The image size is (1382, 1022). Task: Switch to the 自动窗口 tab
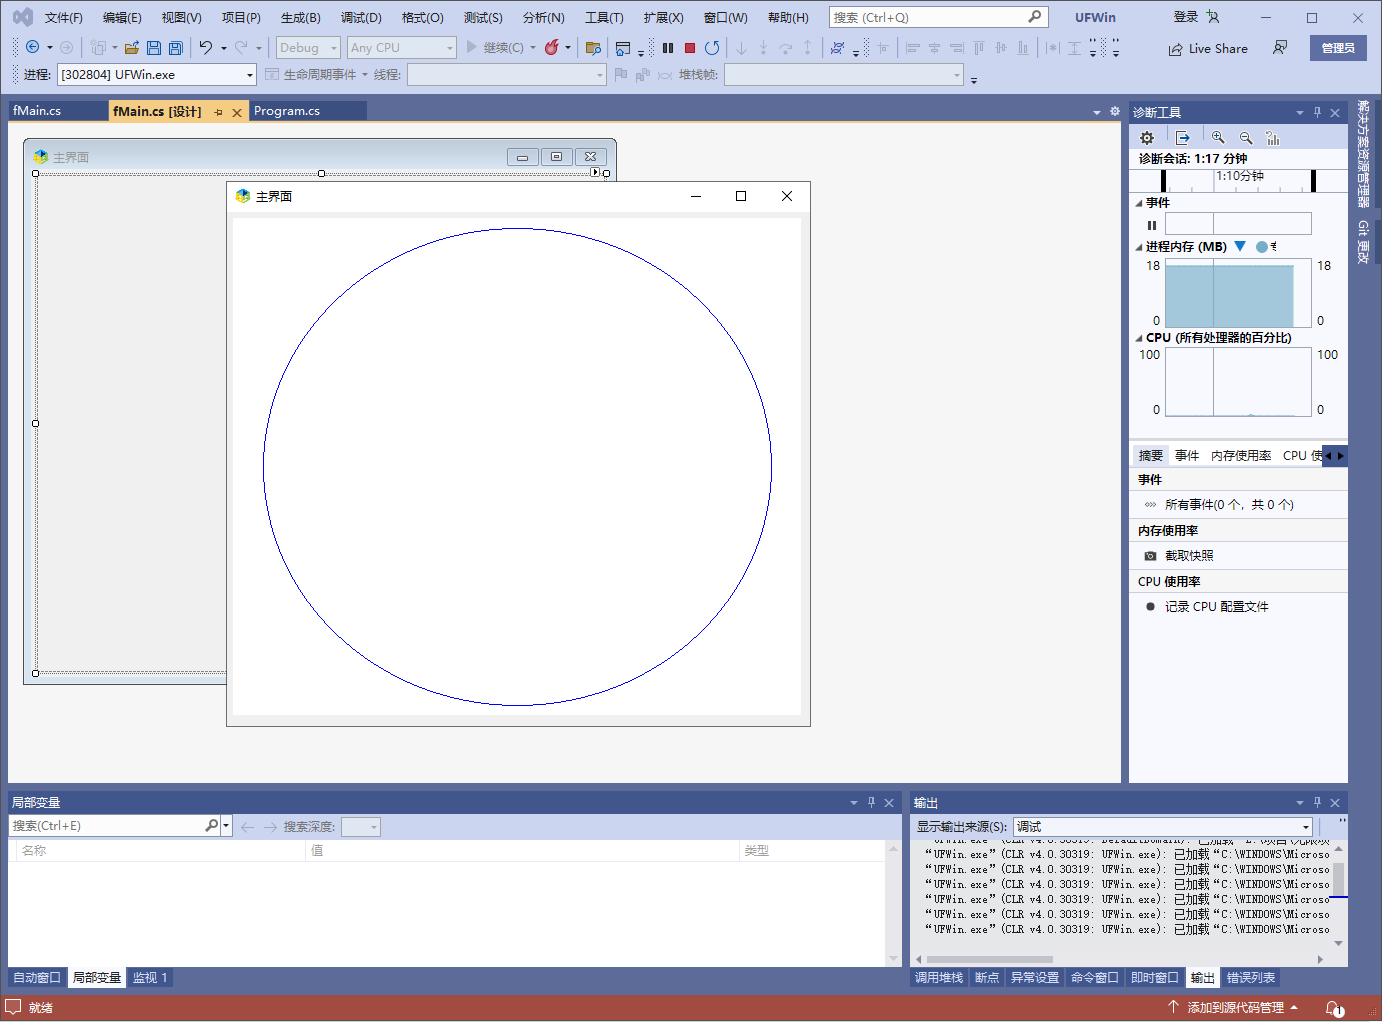pos(37,978)
